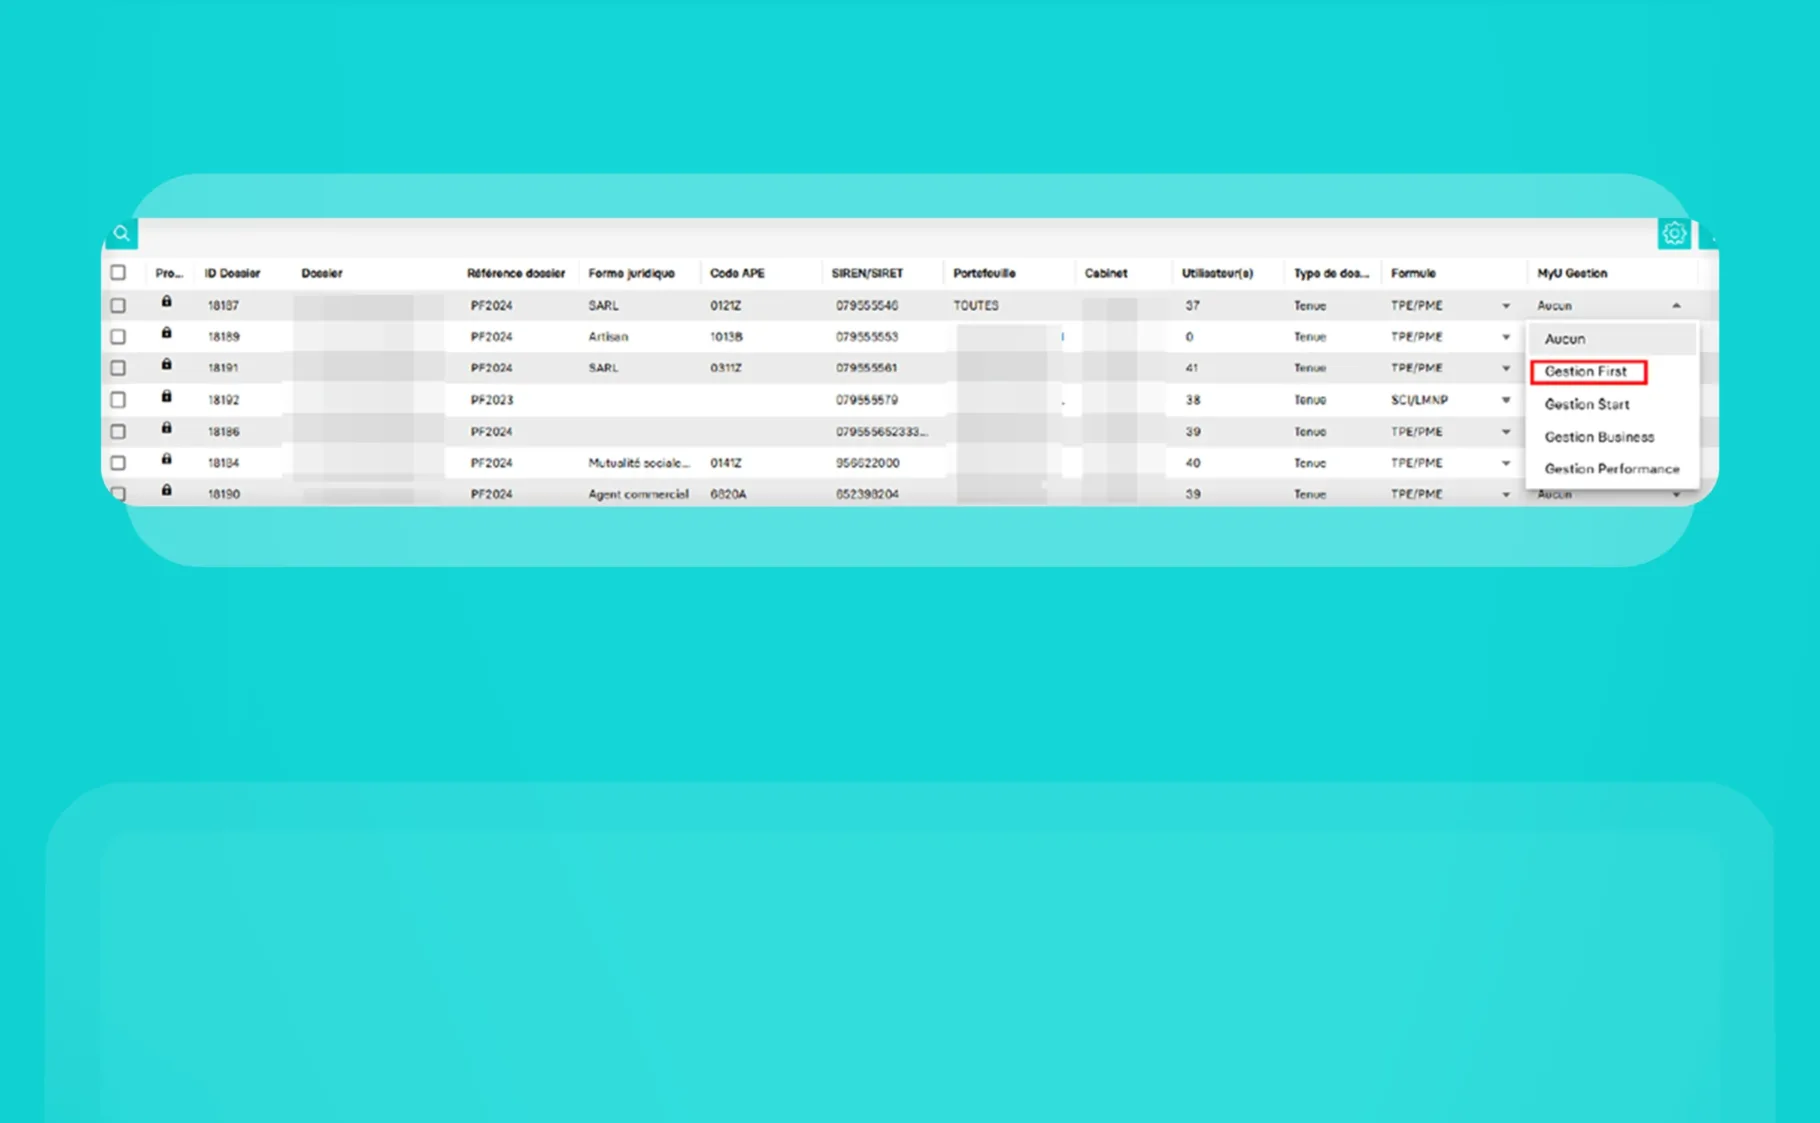The image size is (1820, 1123).
Task: Select Aucun in the open list
Action: (1612, 339)
